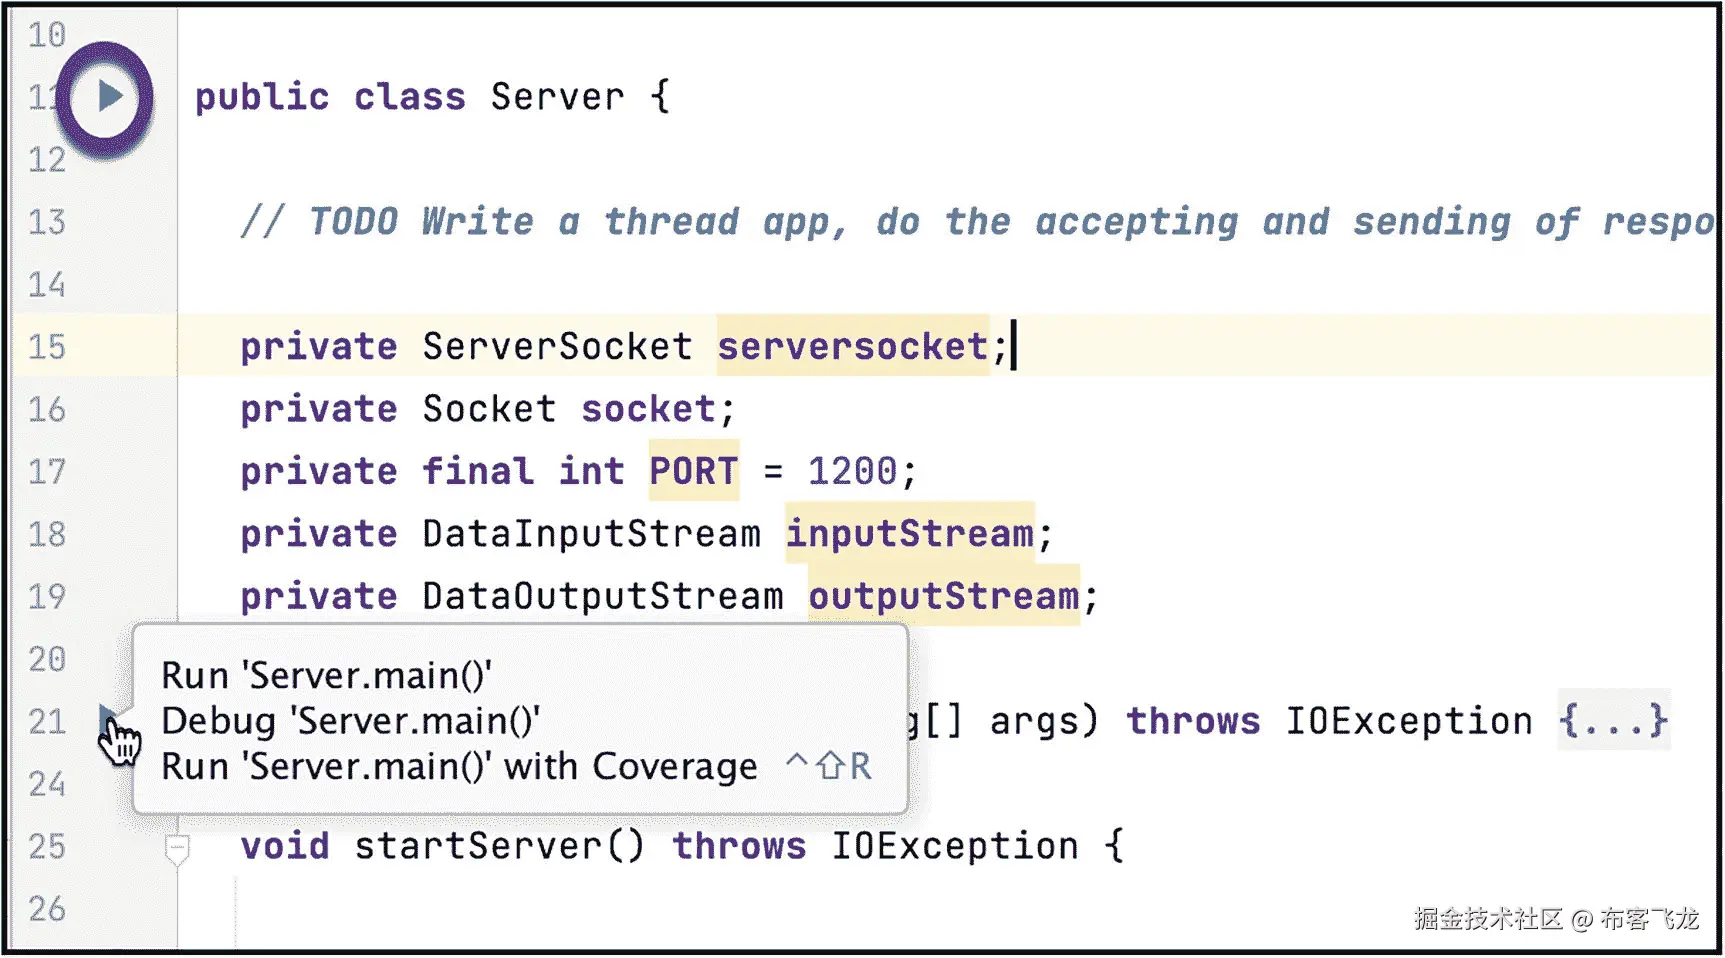The width and height of the screenshot is (1725, 958).
Task: Click line number 13 in gutter
Action: coord(47,222)
